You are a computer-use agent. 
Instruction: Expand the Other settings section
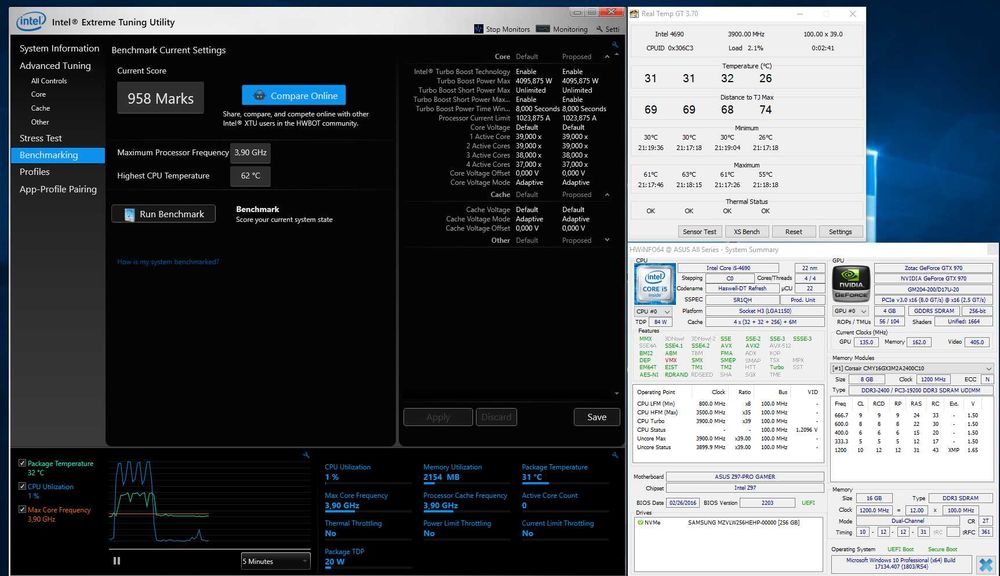tap(607, 240)
